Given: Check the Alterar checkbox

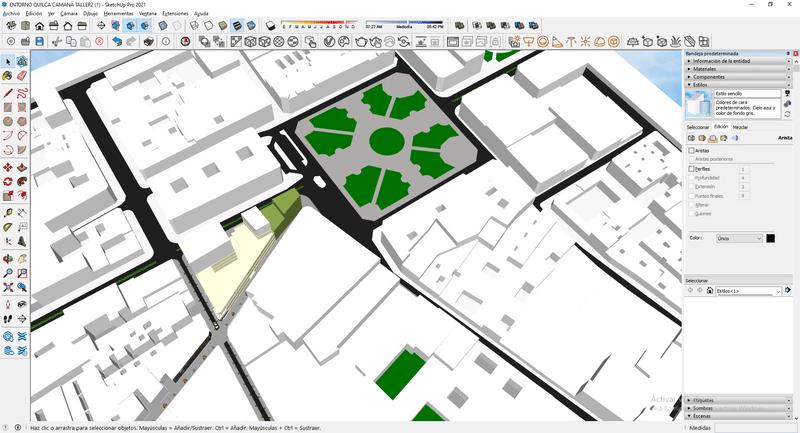Looking at the screenshot, I should [692, 205].
